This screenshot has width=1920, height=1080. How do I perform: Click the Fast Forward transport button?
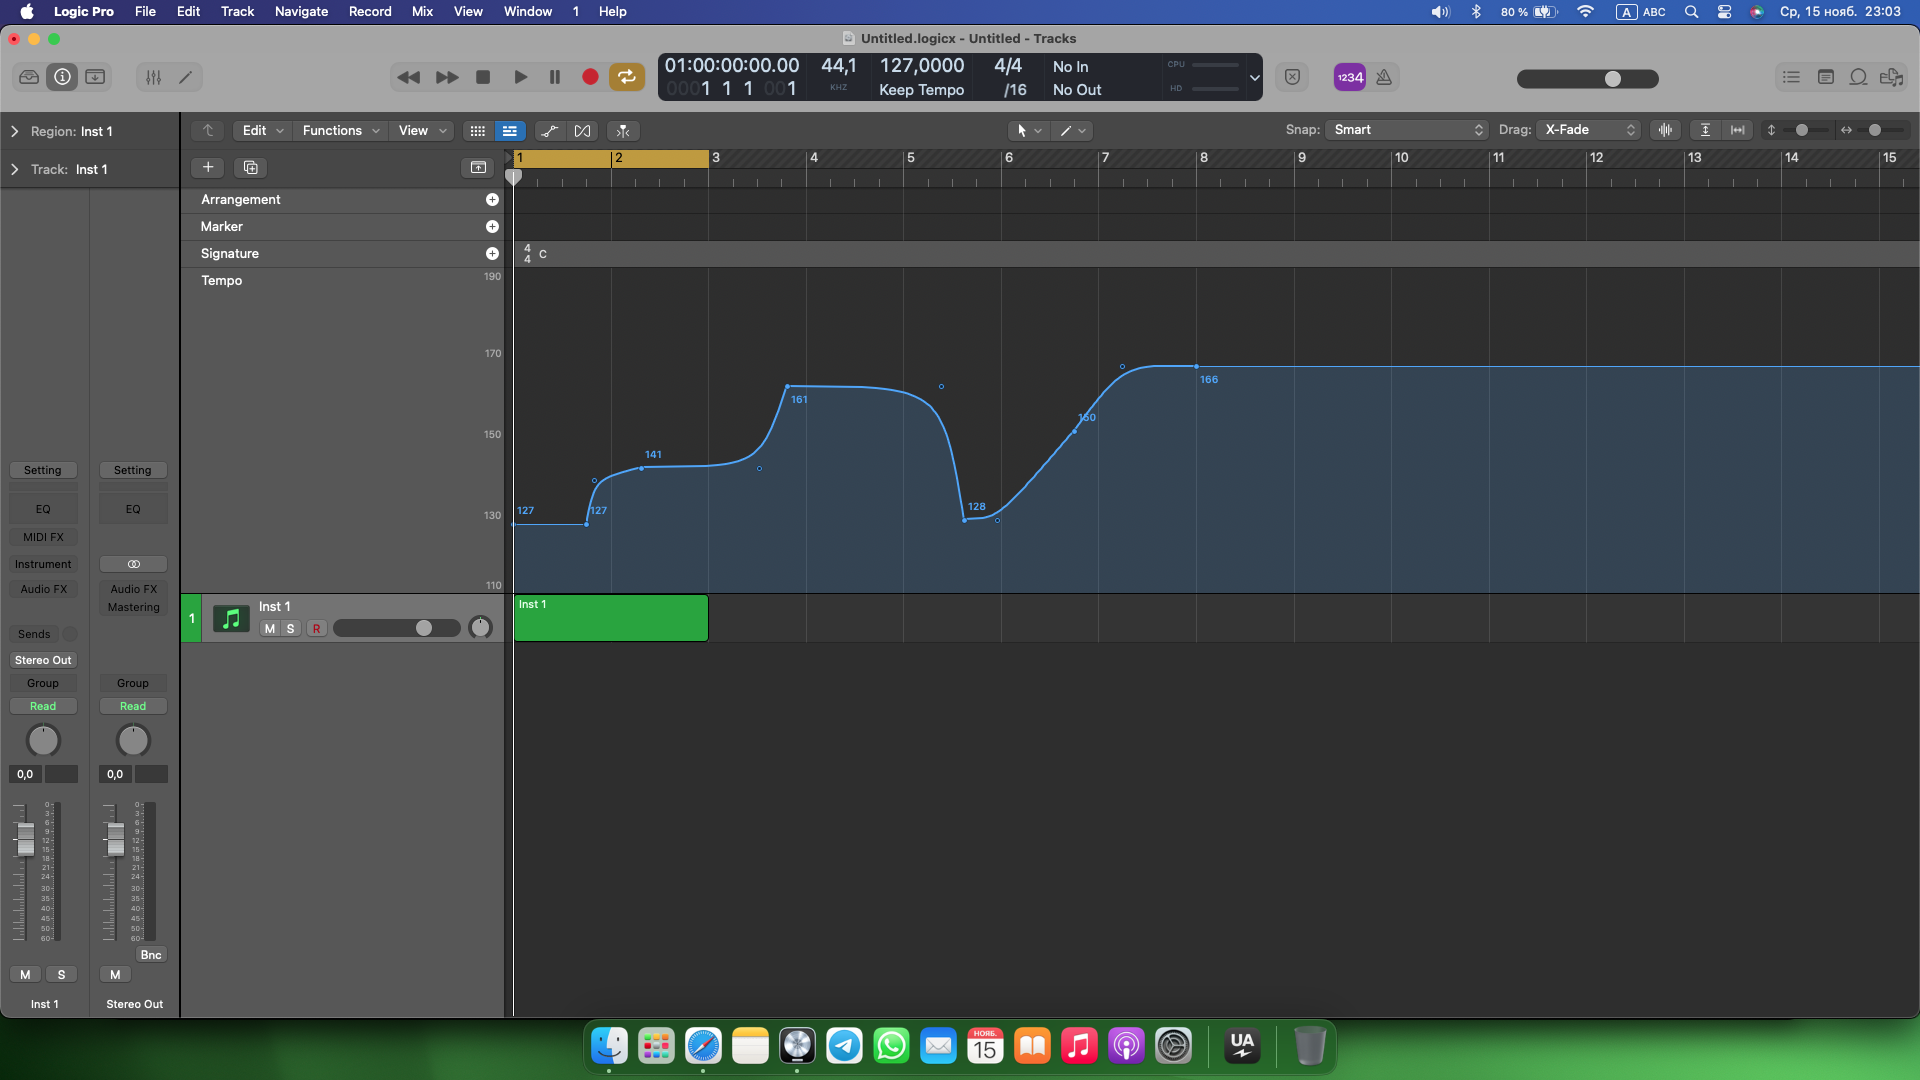pos(447,77)
